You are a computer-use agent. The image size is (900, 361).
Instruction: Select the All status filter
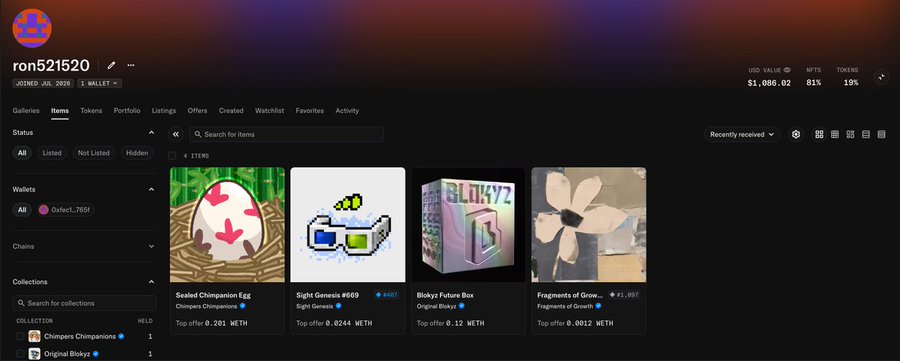(x=22, y=153)
